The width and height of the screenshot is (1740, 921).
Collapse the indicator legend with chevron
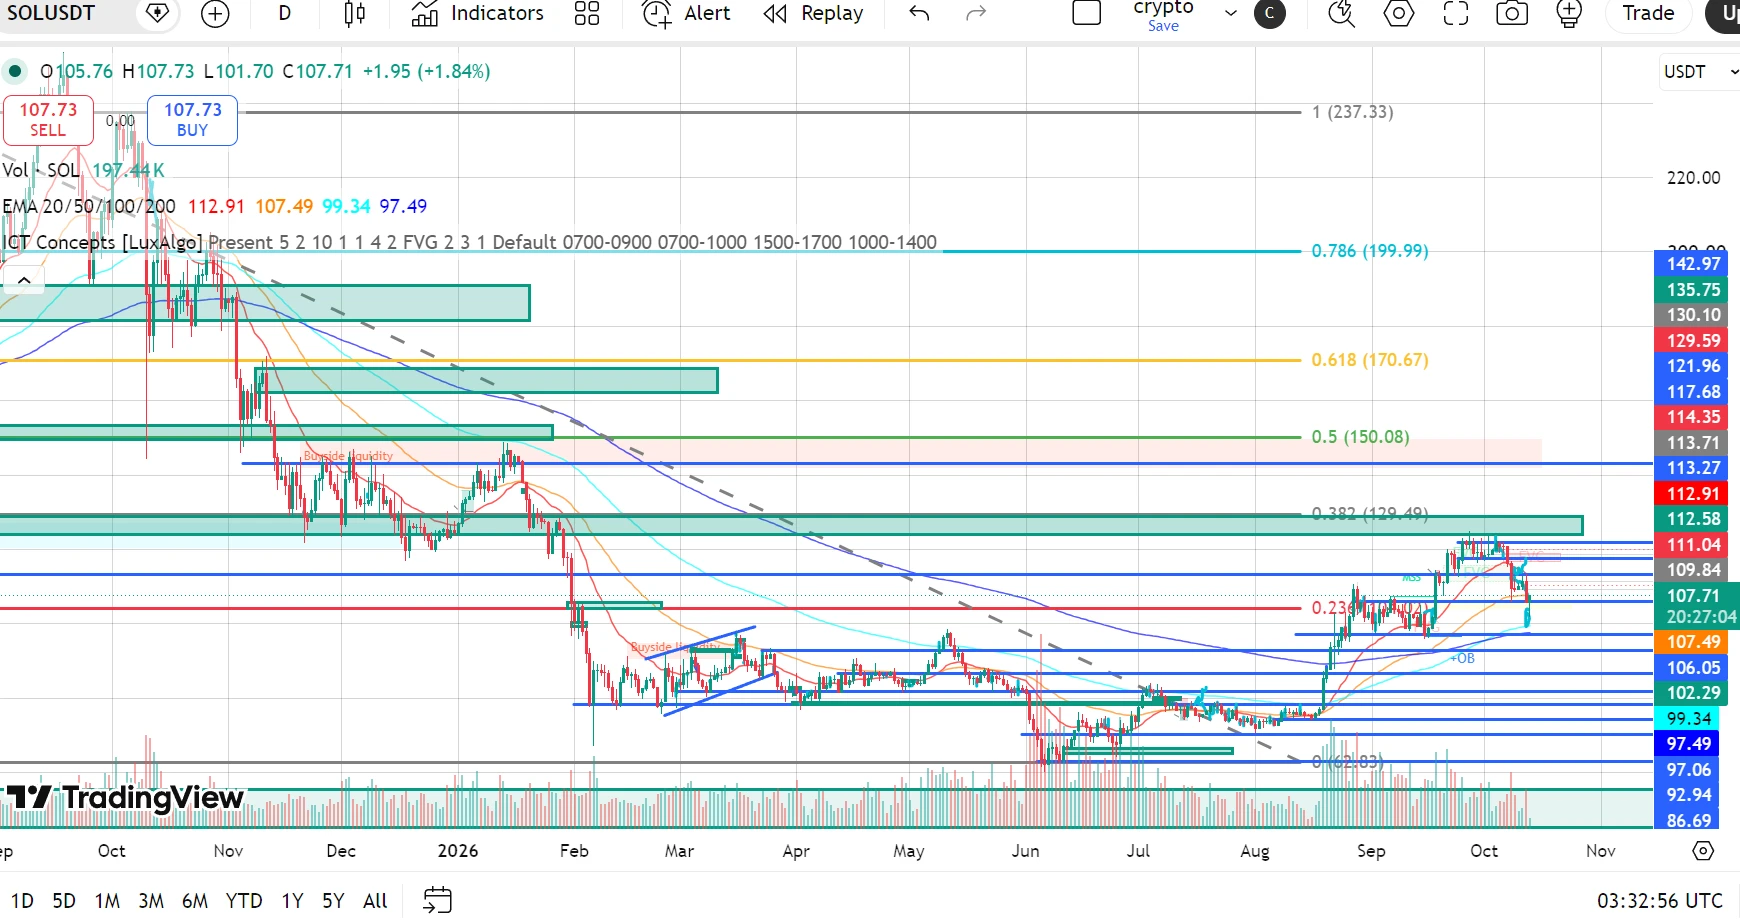[24, 281]
